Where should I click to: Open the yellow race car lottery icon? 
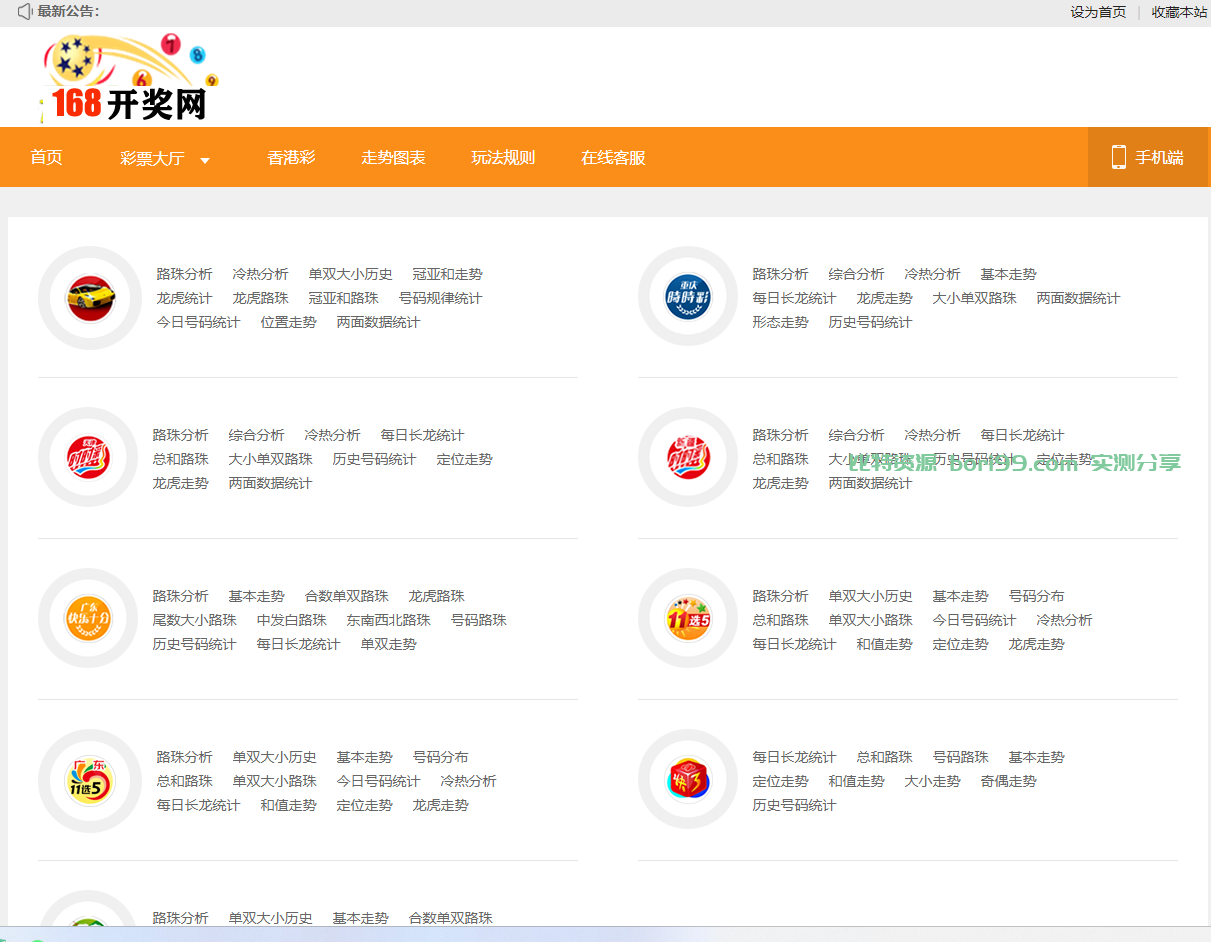88,298
